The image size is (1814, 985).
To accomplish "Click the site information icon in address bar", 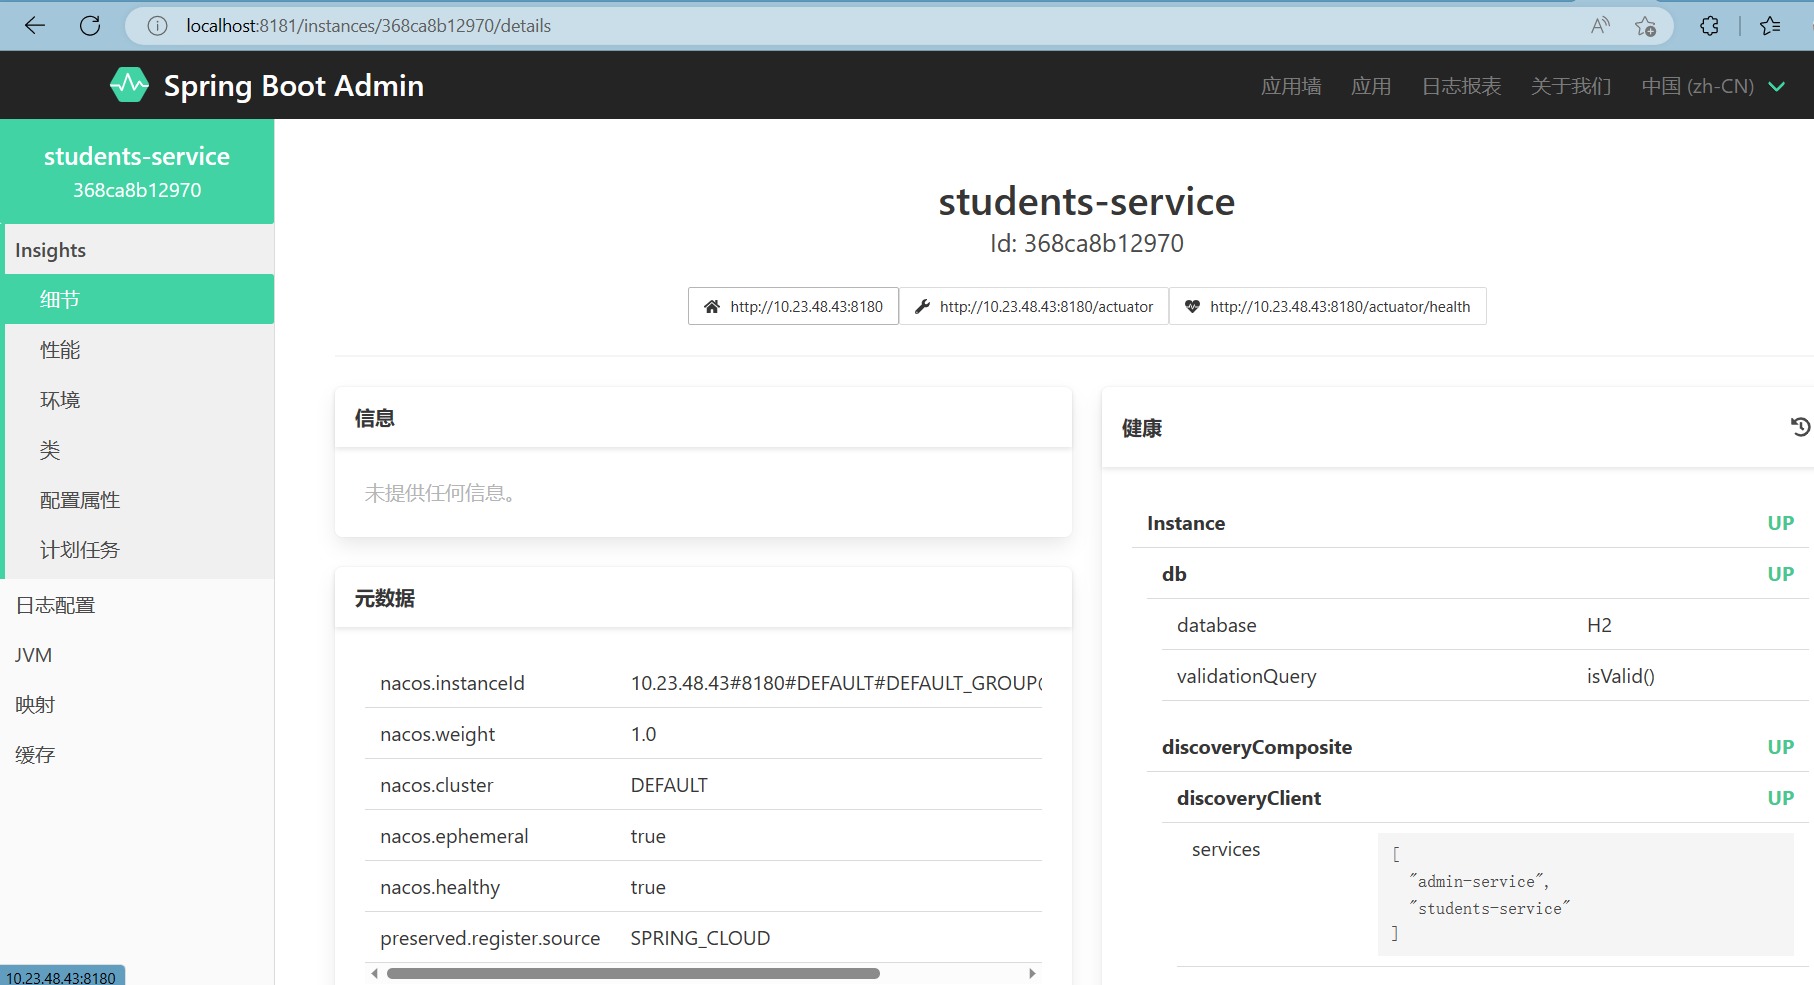I will 156,25.
